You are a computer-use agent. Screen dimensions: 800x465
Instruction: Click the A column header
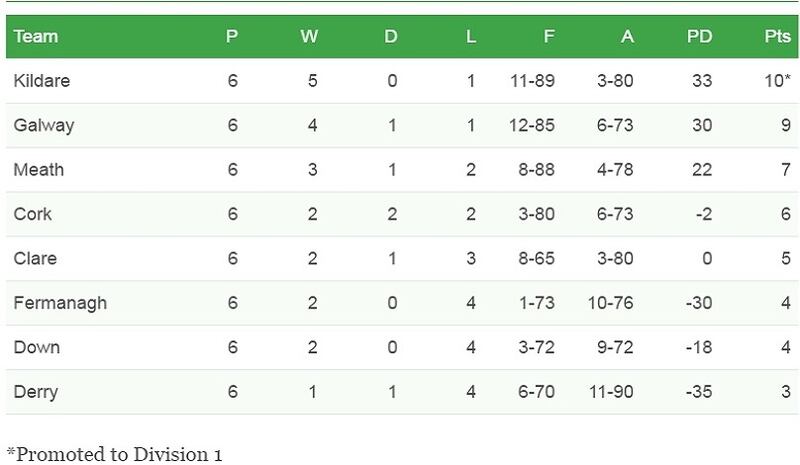(627, 37)
